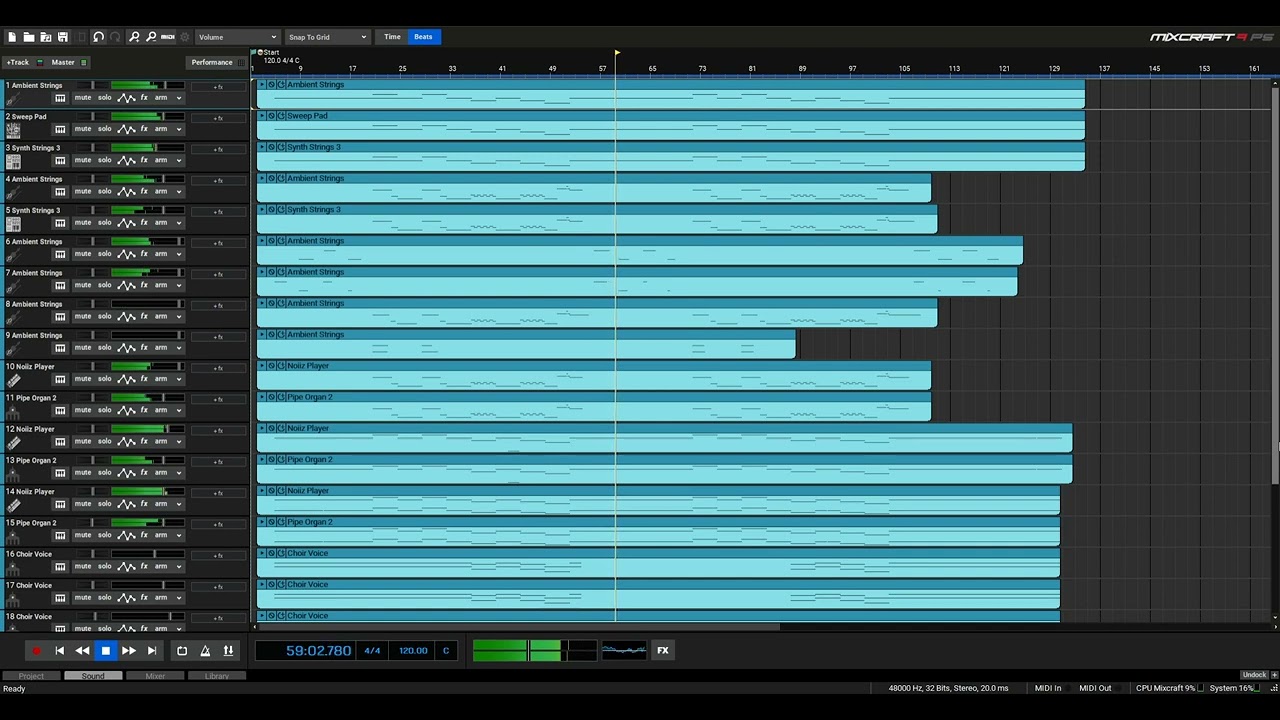Zoom out of the timeline
This screenshot has height=720, width=1280.
(x=151, y=37)
